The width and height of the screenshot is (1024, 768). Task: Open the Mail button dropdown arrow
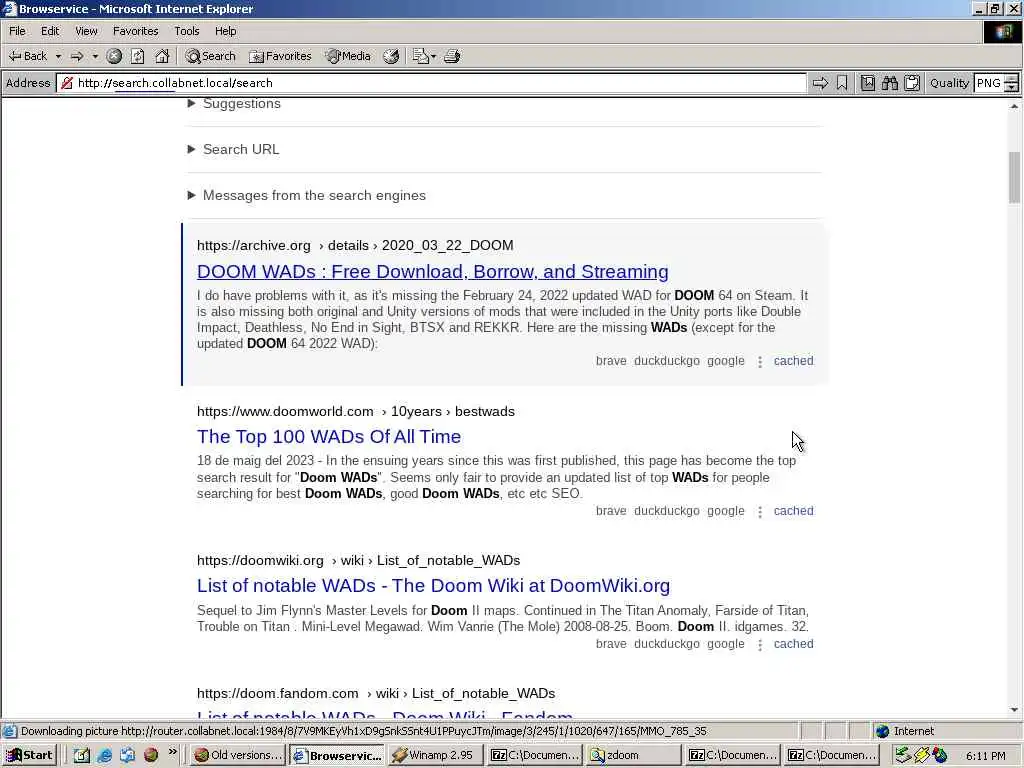(x=433, y=56)
